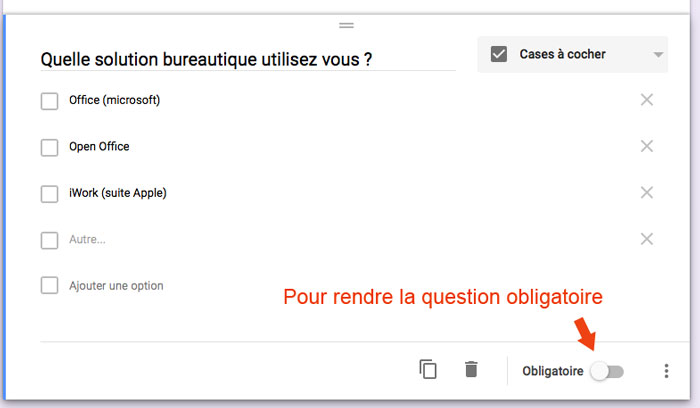Click the question title text field
700x408 pixels.
tap(246, 59)
